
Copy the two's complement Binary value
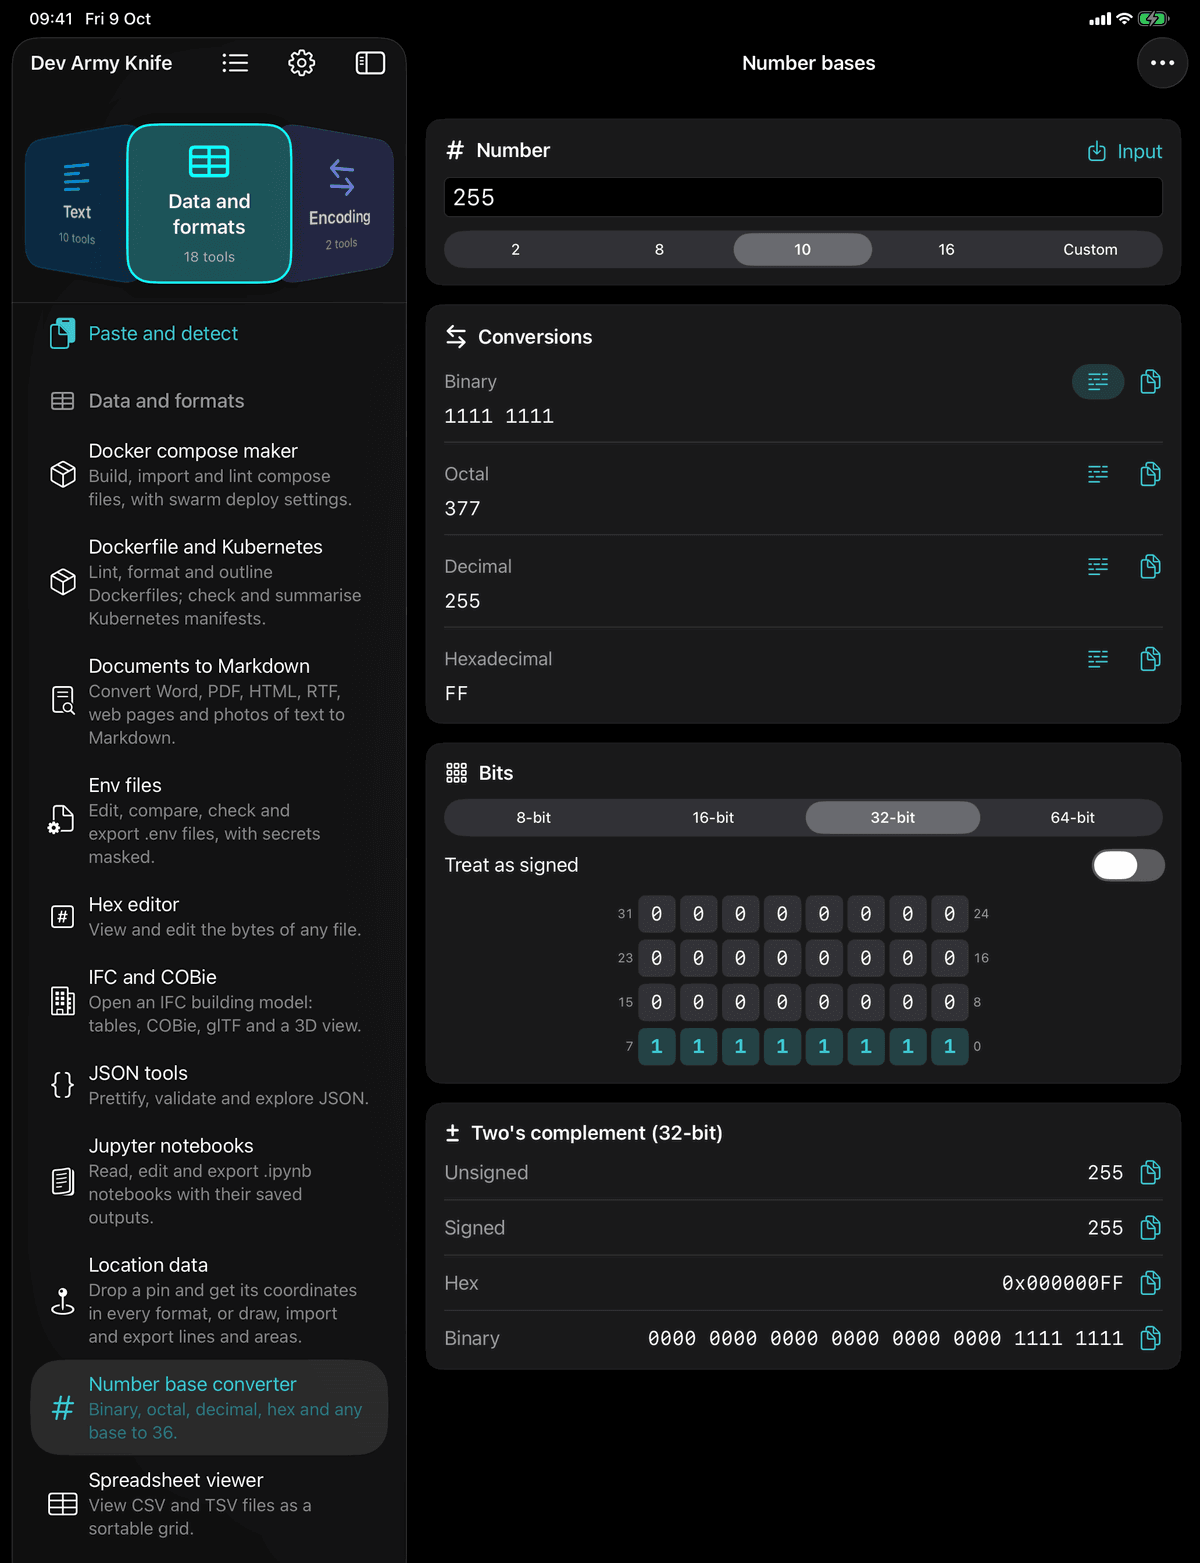(1150, 1338)
